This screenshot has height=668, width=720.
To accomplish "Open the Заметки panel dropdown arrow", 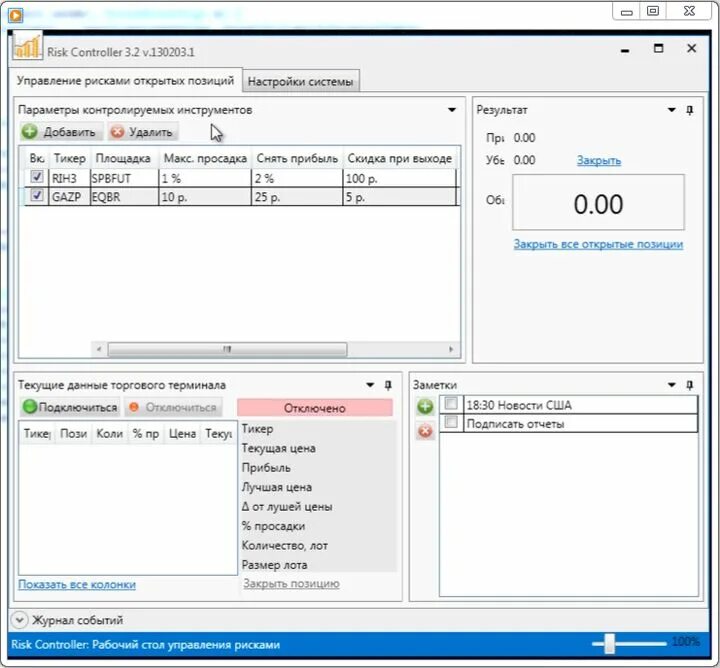I will tap(671, 385).
